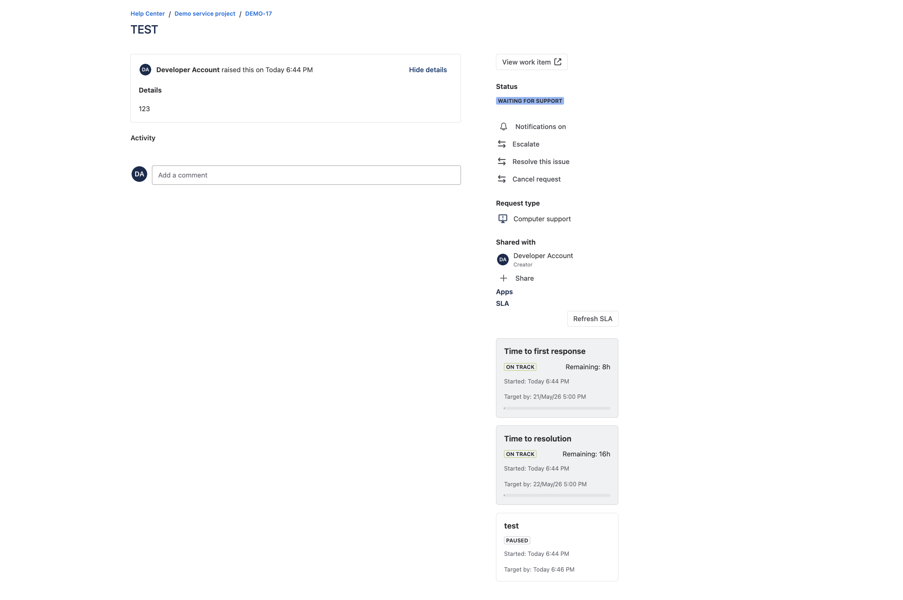Viewport: 903px width, 600px height.
Task: Collapse request details with Hide details
Action: pos(427,70)
